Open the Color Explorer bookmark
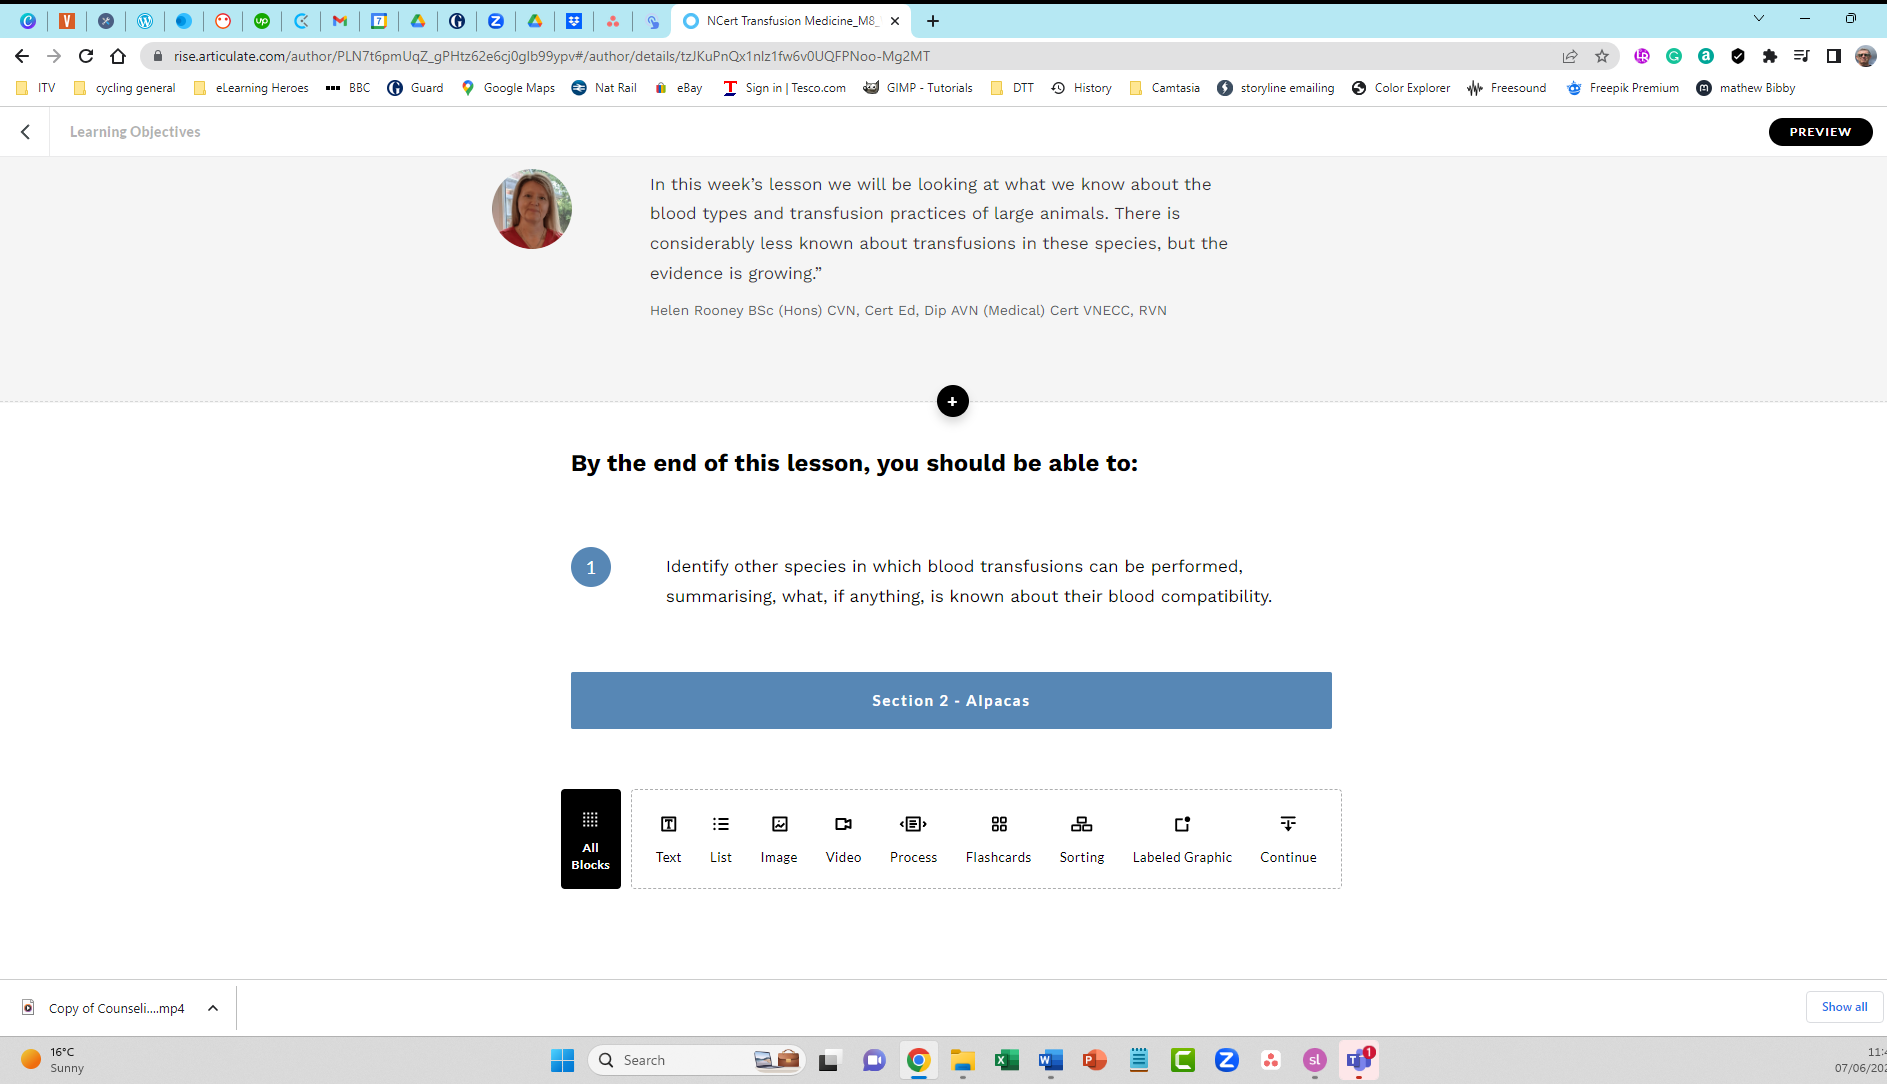The width and height of the screenshot is (1887, 1084). pyautogui.click(x=1401, y=88)
